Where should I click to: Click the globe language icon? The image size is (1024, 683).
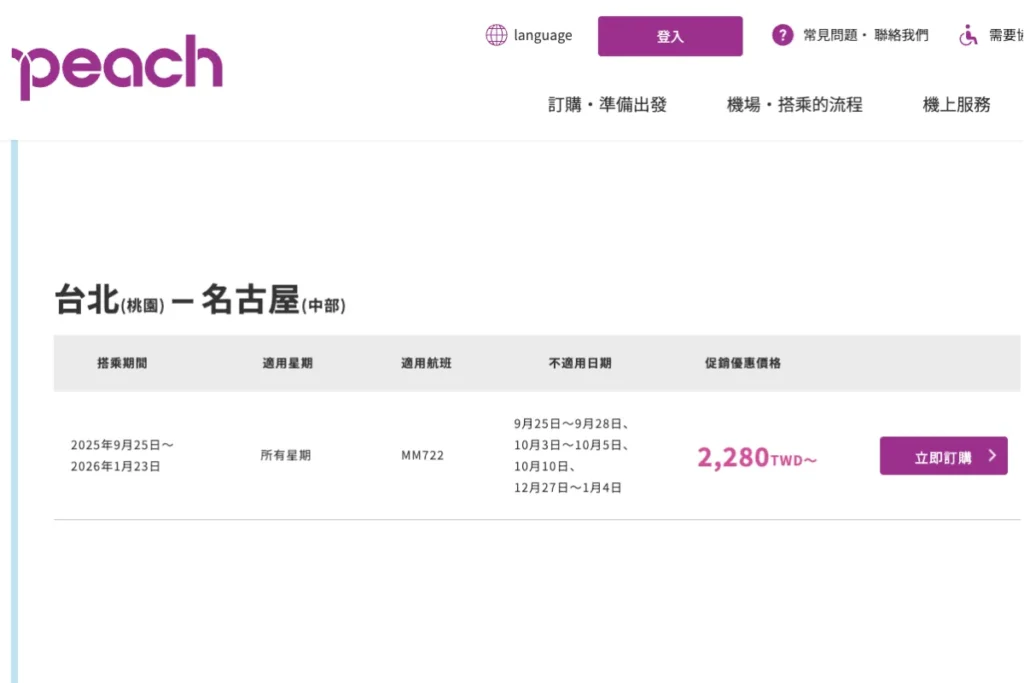[496, 35]
